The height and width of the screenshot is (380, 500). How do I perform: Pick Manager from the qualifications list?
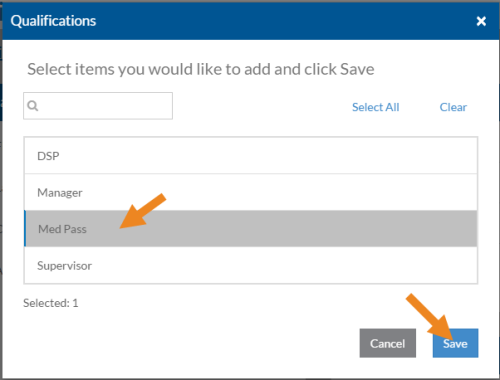pos(251,192)
